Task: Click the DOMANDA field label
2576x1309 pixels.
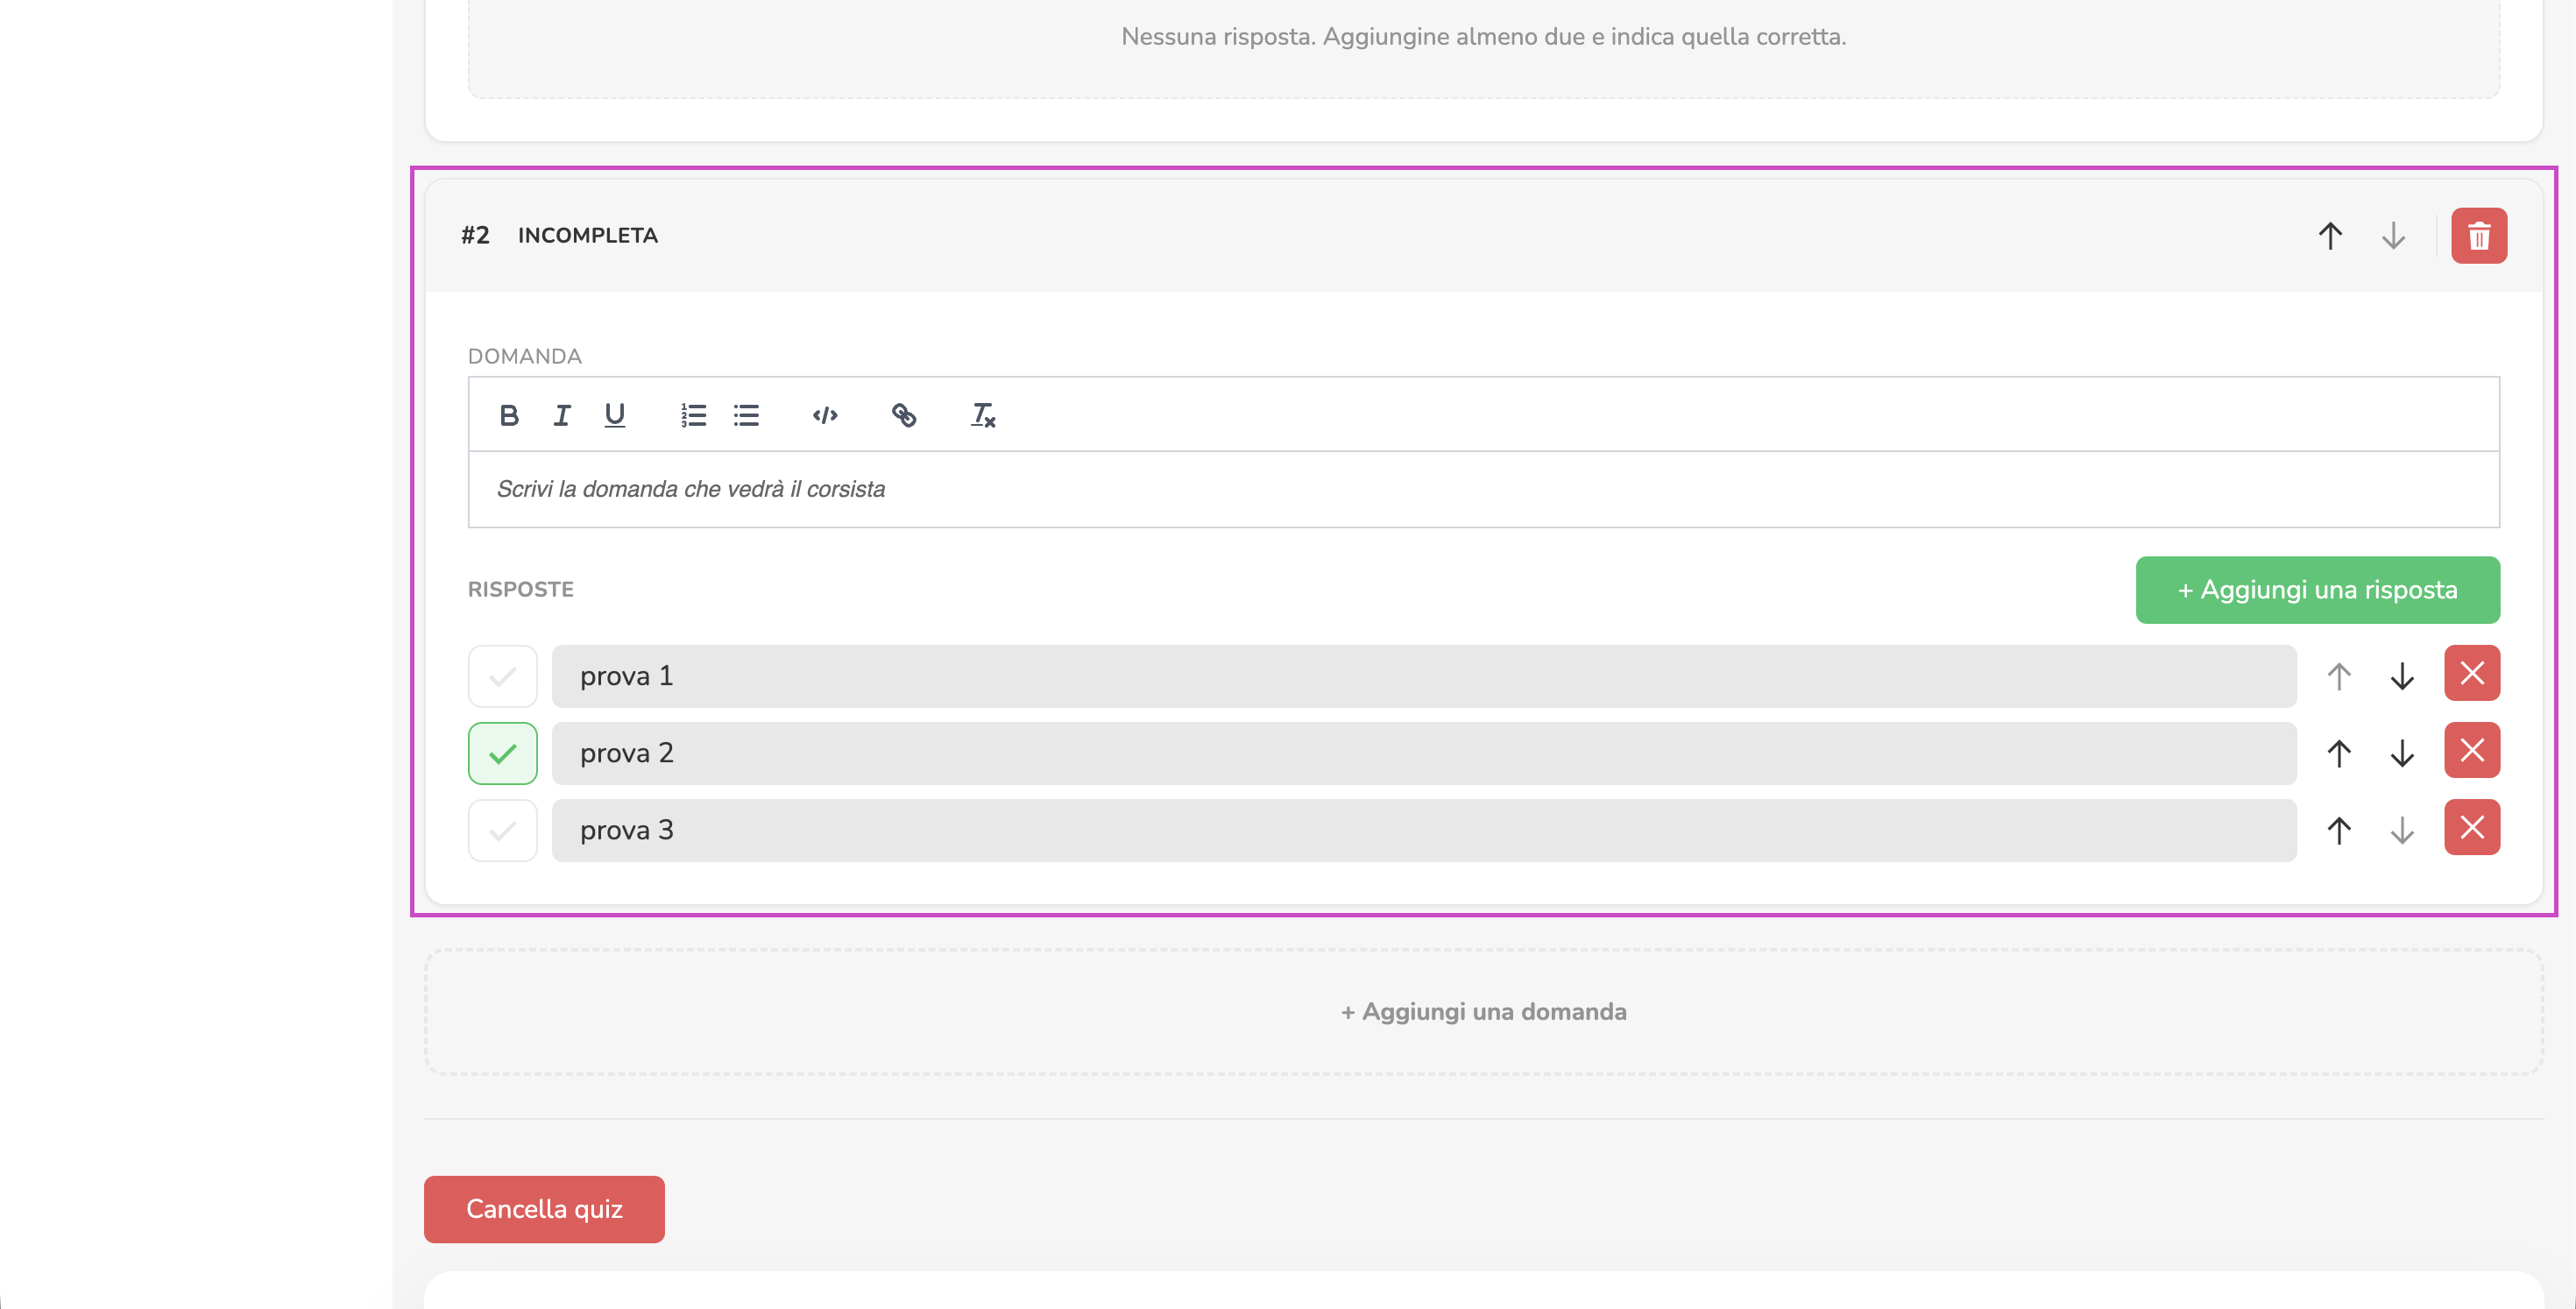Action: (525, 357)
